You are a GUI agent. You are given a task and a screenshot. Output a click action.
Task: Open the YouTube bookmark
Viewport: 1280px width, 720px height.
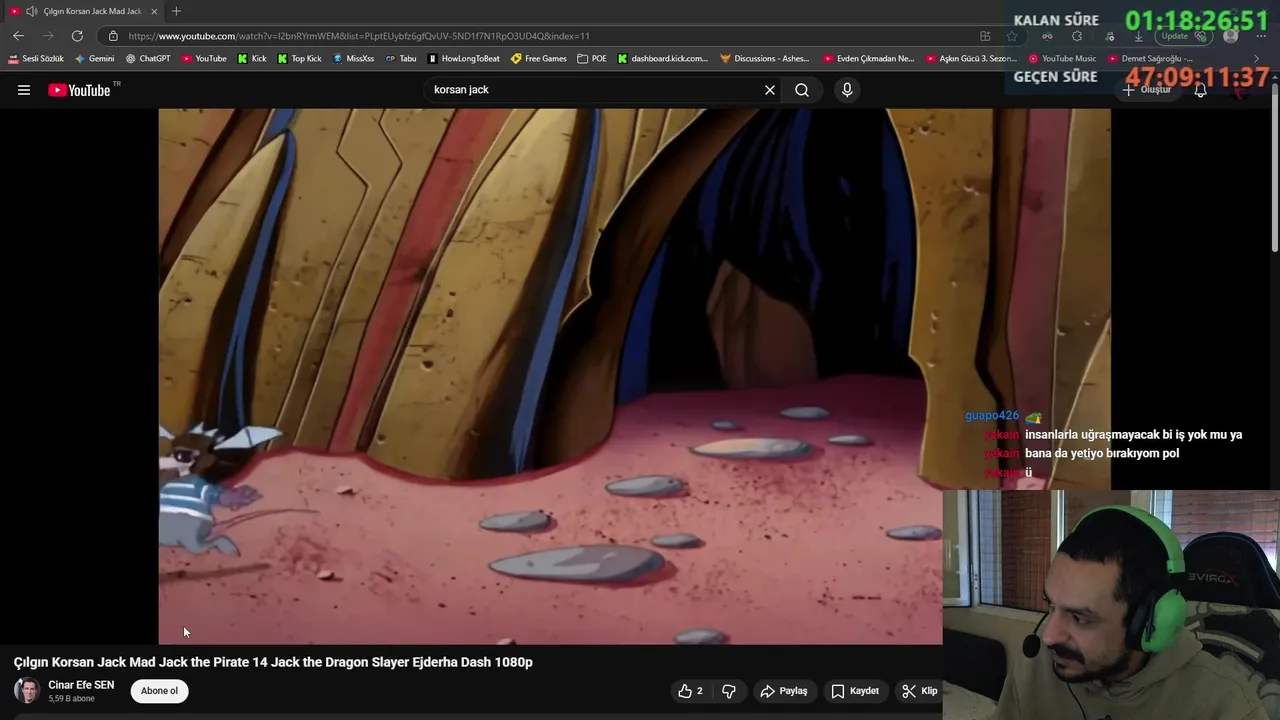204,59
